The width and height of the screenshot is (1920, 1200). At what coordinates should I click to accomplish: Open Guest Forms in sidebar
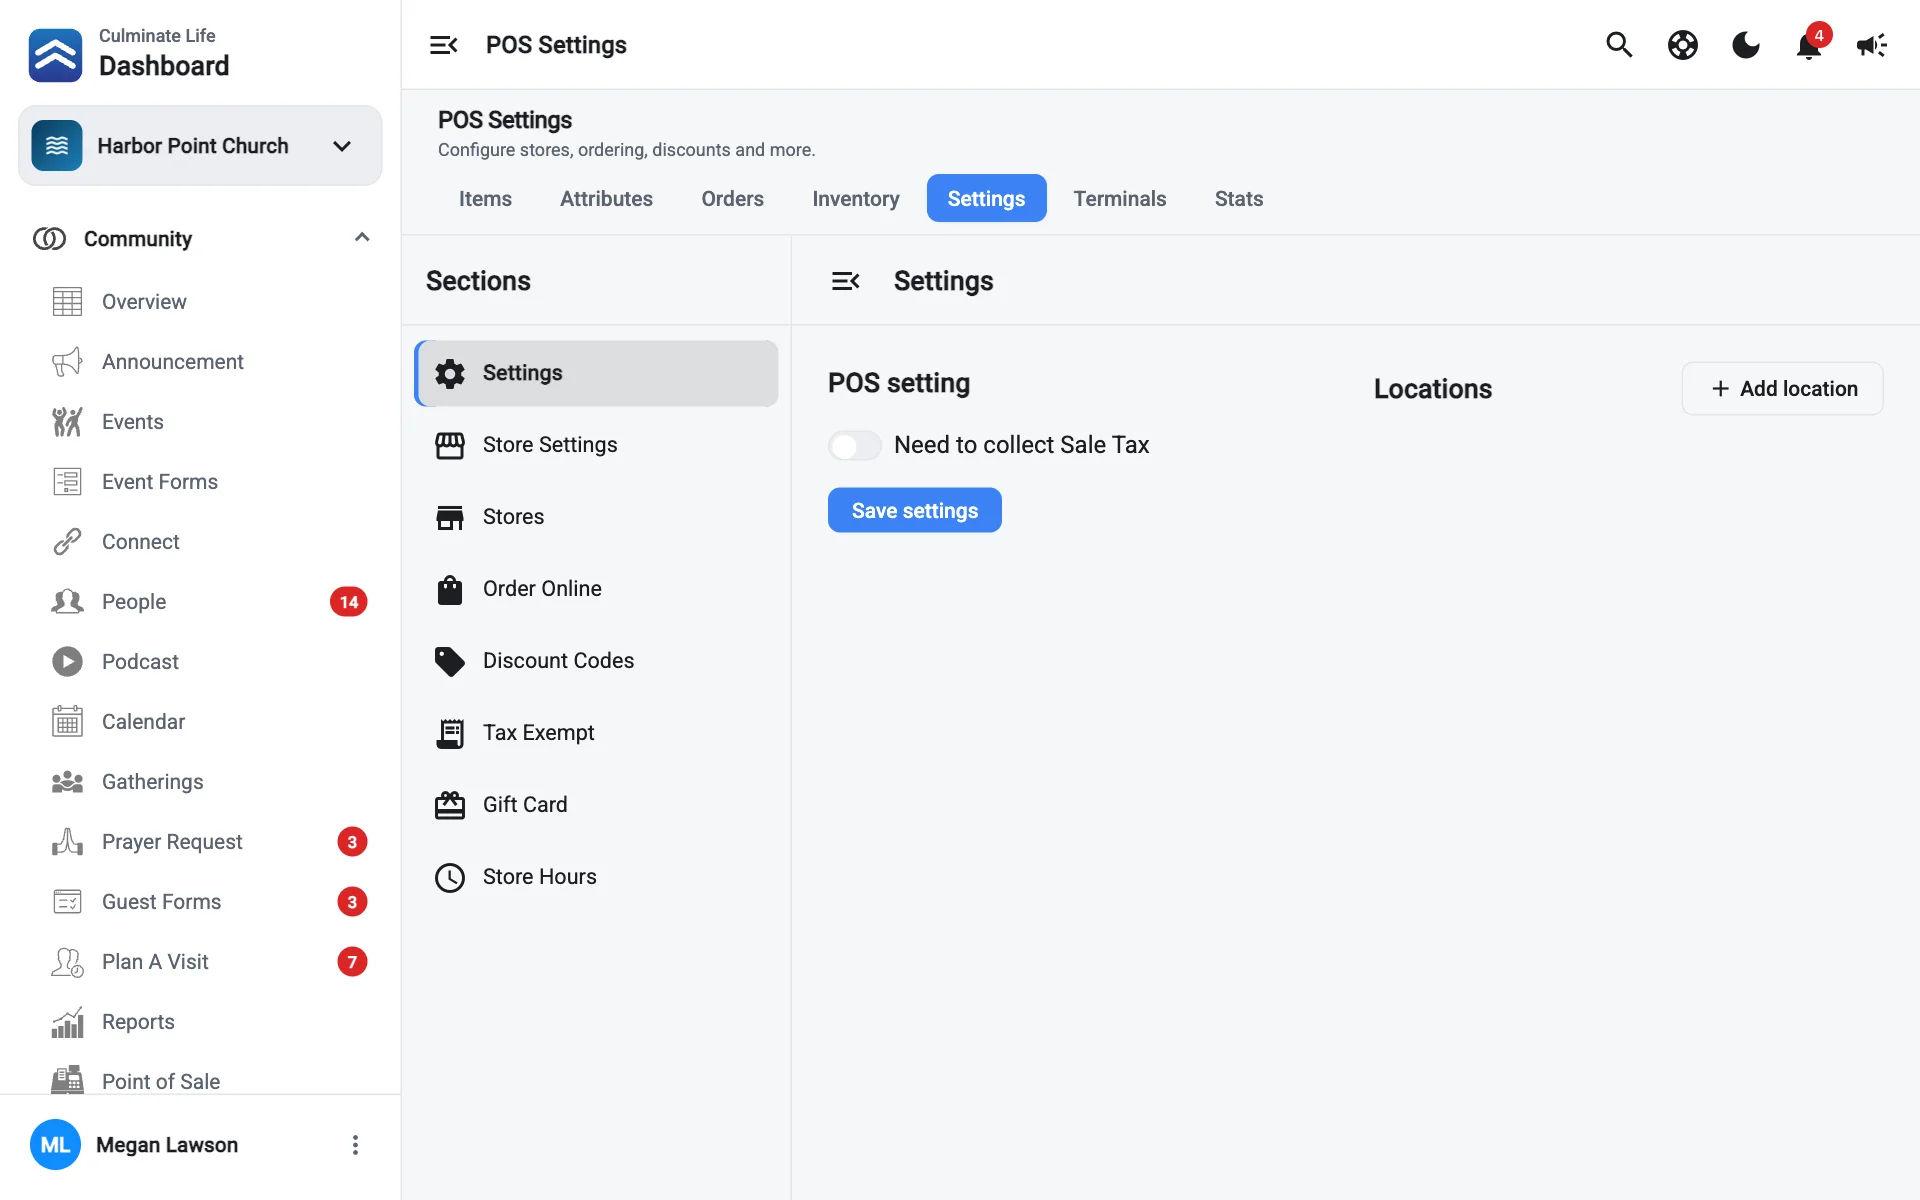pos(200,901)
